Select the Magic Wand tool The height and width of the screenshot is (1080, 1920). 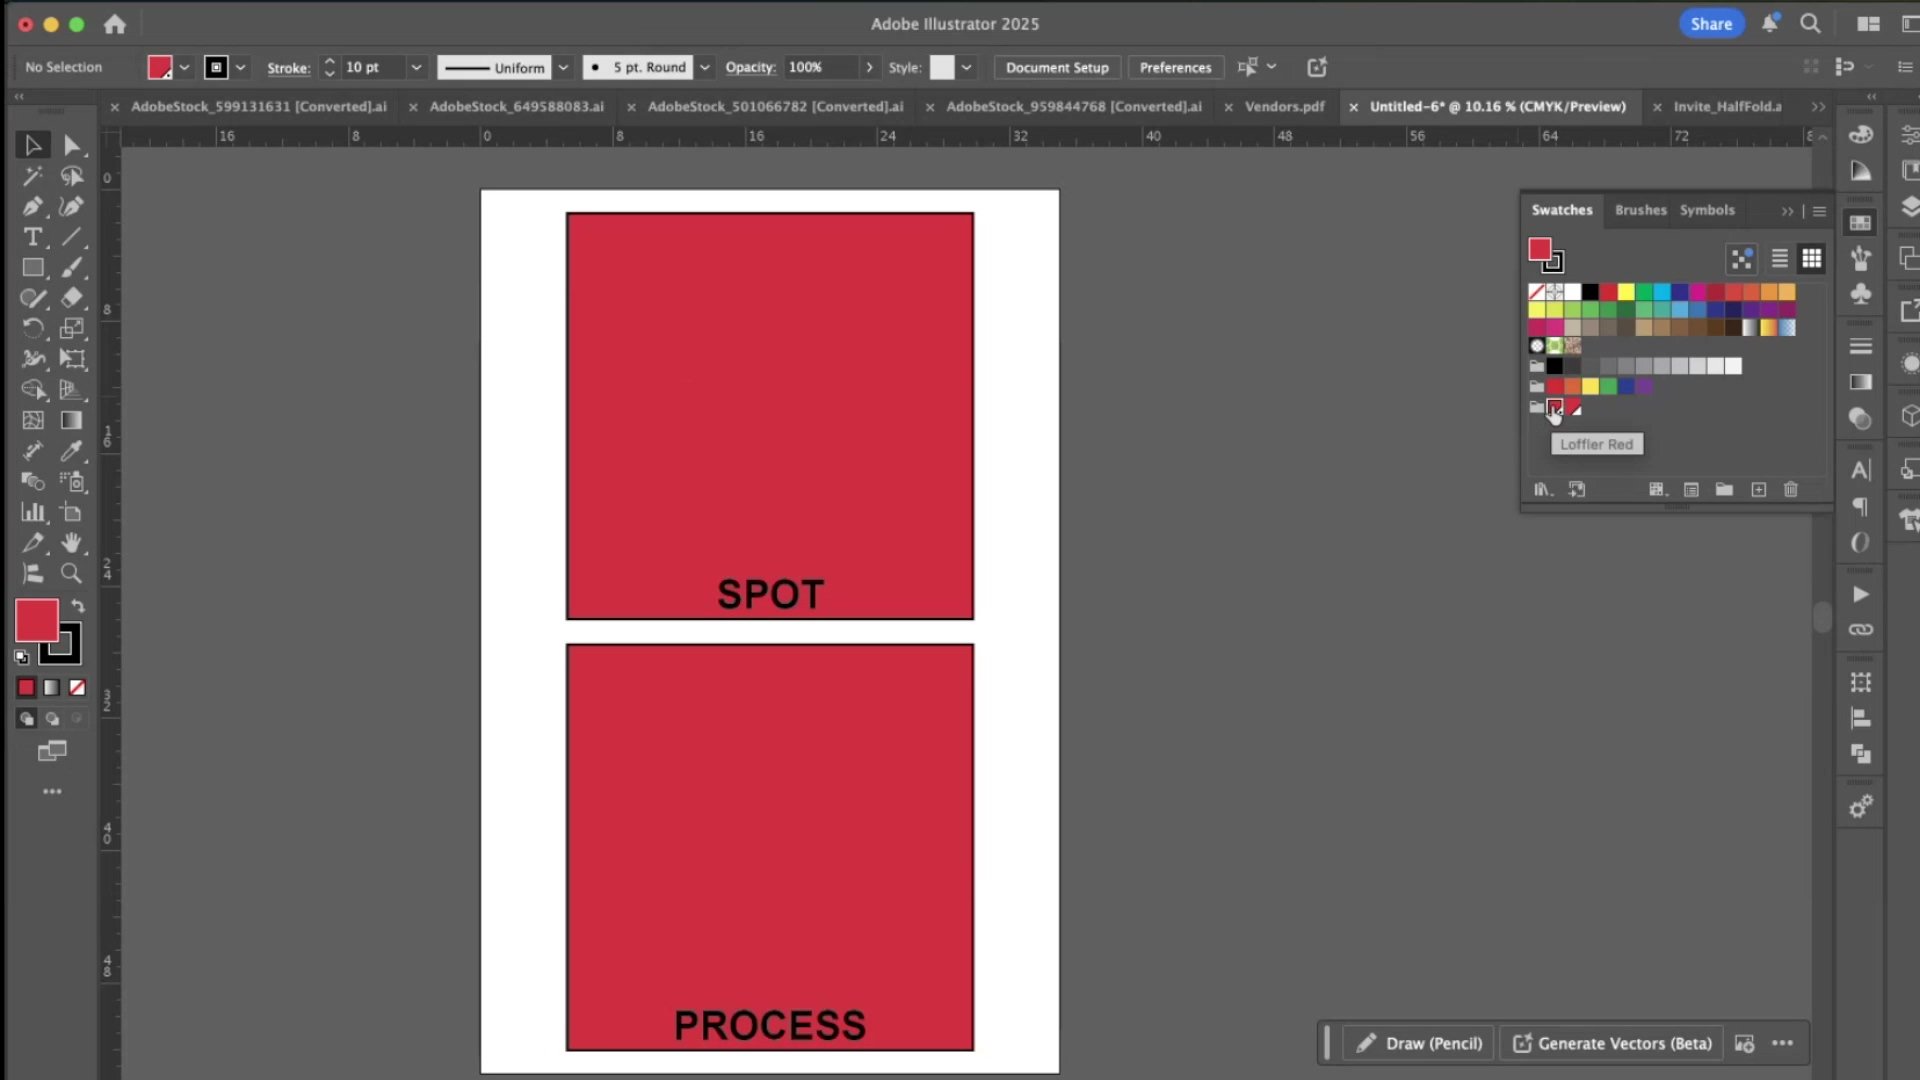(x=32, y=176)
